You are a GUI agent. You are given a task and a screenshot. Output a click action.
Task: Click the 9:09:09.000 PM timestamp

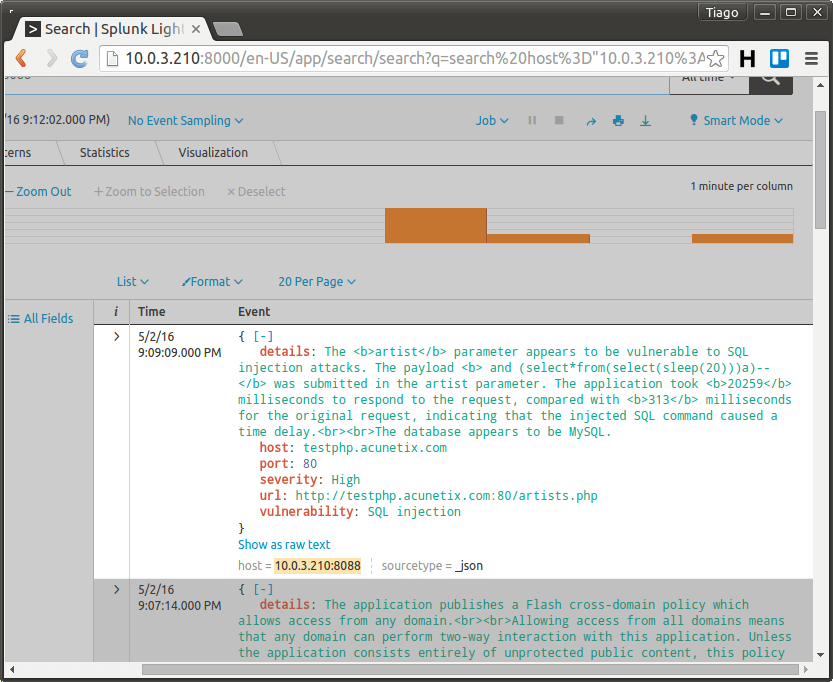click(180, 353)
